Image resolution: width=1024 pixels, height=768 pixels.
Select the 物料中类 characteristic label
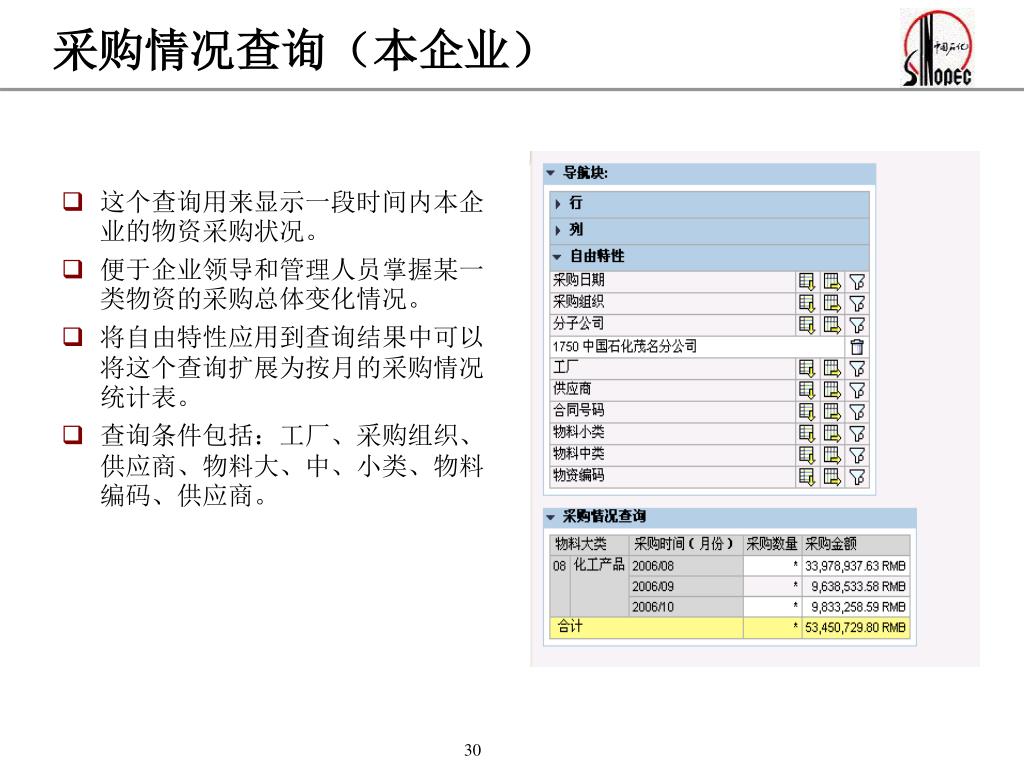[579, 453]
